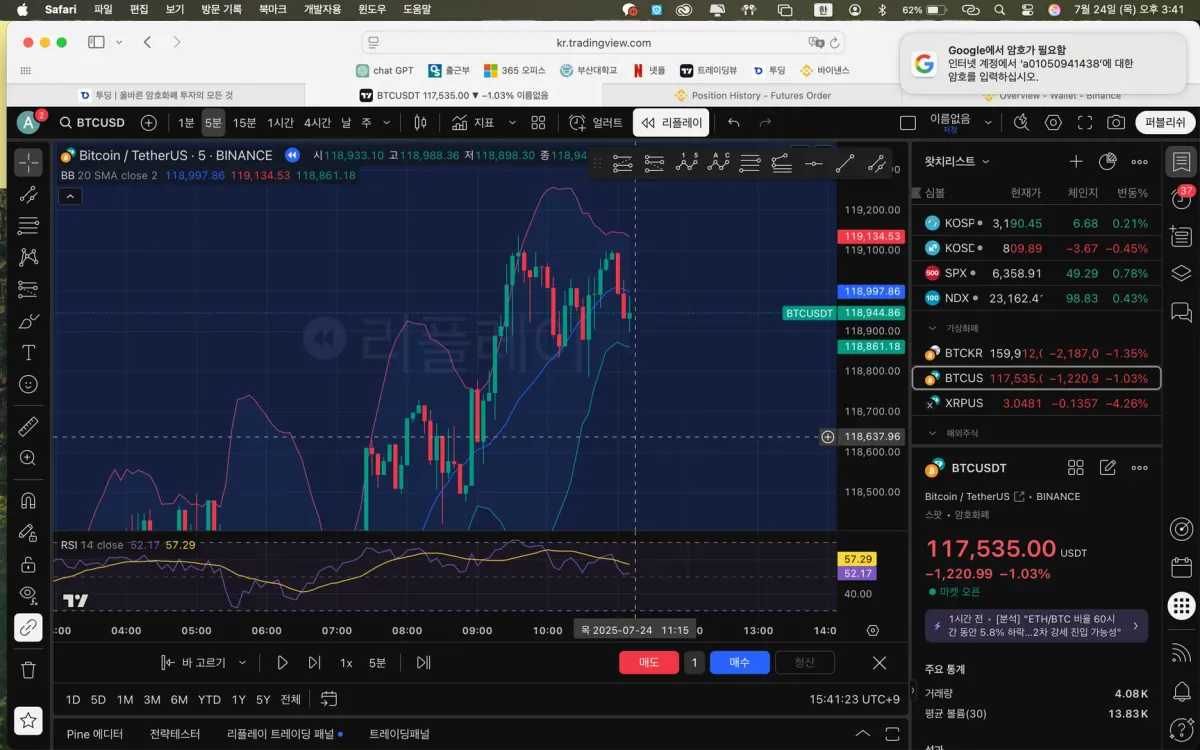The width and height of the screenshot is (1200, 750).
Task: Click the blue Buy button
Action: click(x=740, y=662)
